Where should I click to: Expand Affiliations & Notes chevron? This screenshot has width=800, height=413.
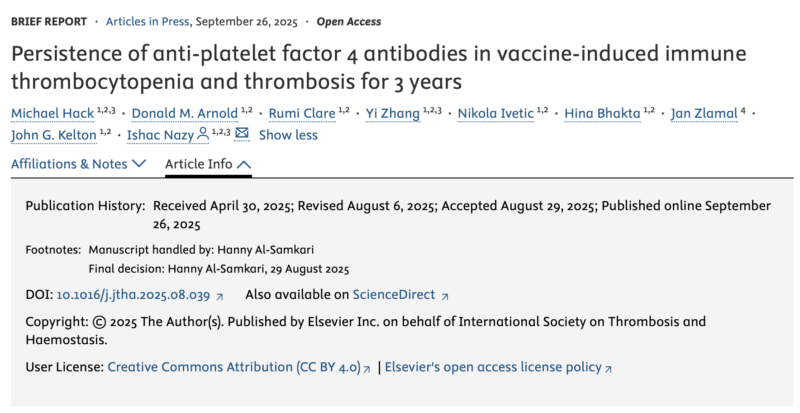139,163
